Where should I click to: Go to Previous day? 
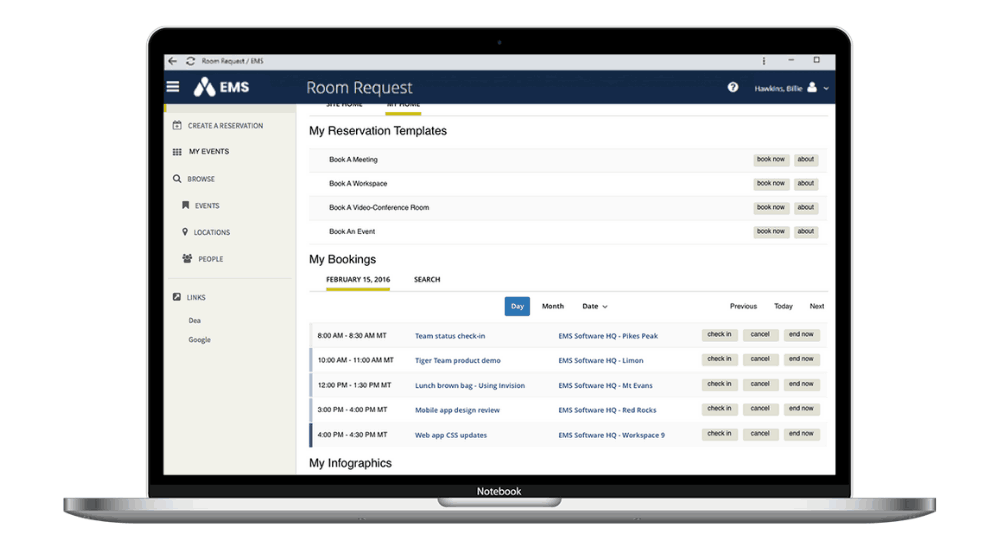(743, 307)
